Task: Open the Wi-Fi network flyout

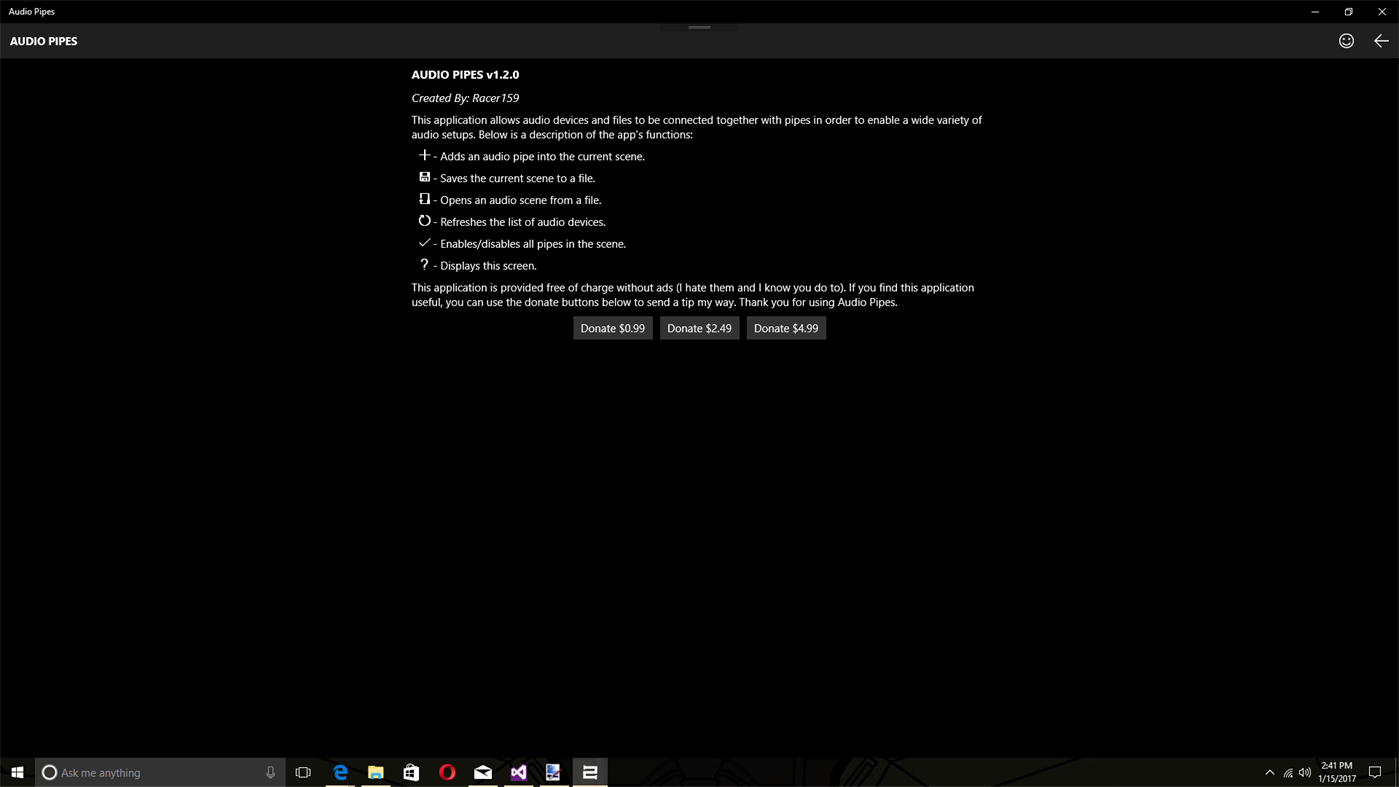Action: point(1286,771)
